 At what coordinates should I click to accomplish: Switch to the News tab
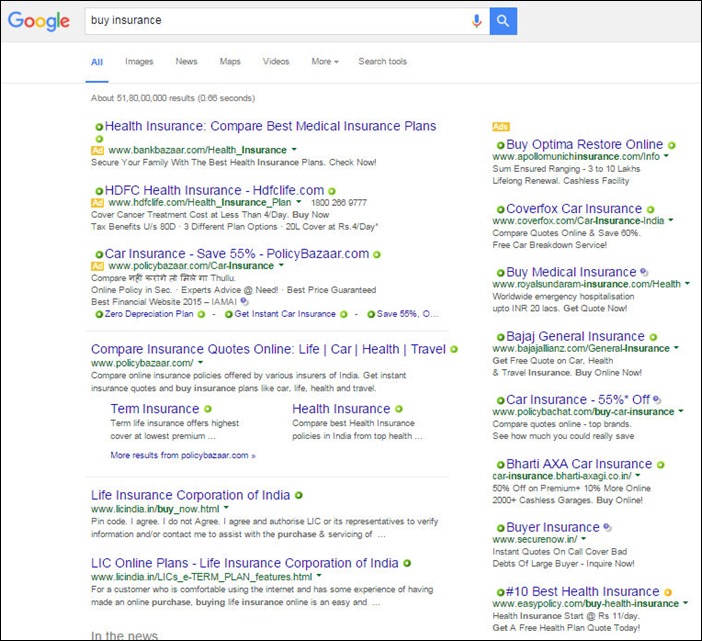[186, 62]
